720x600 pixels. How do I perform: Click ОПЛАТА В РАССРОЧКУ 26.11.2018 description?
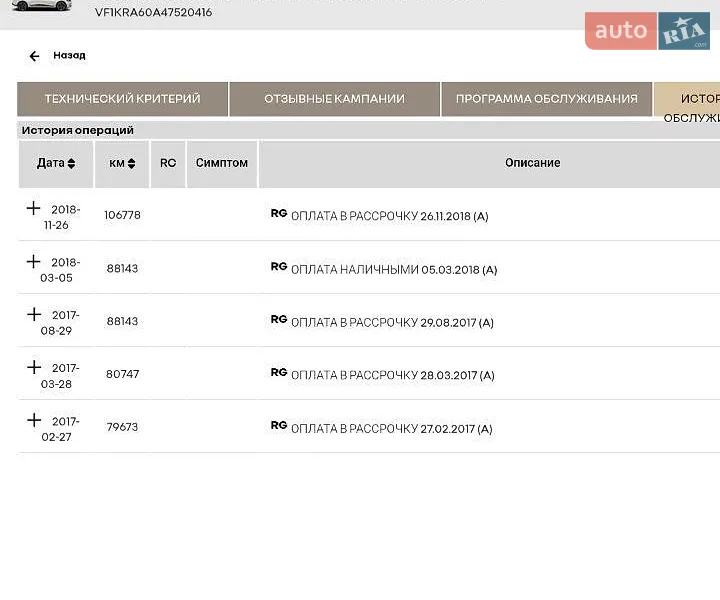point(389,216)
